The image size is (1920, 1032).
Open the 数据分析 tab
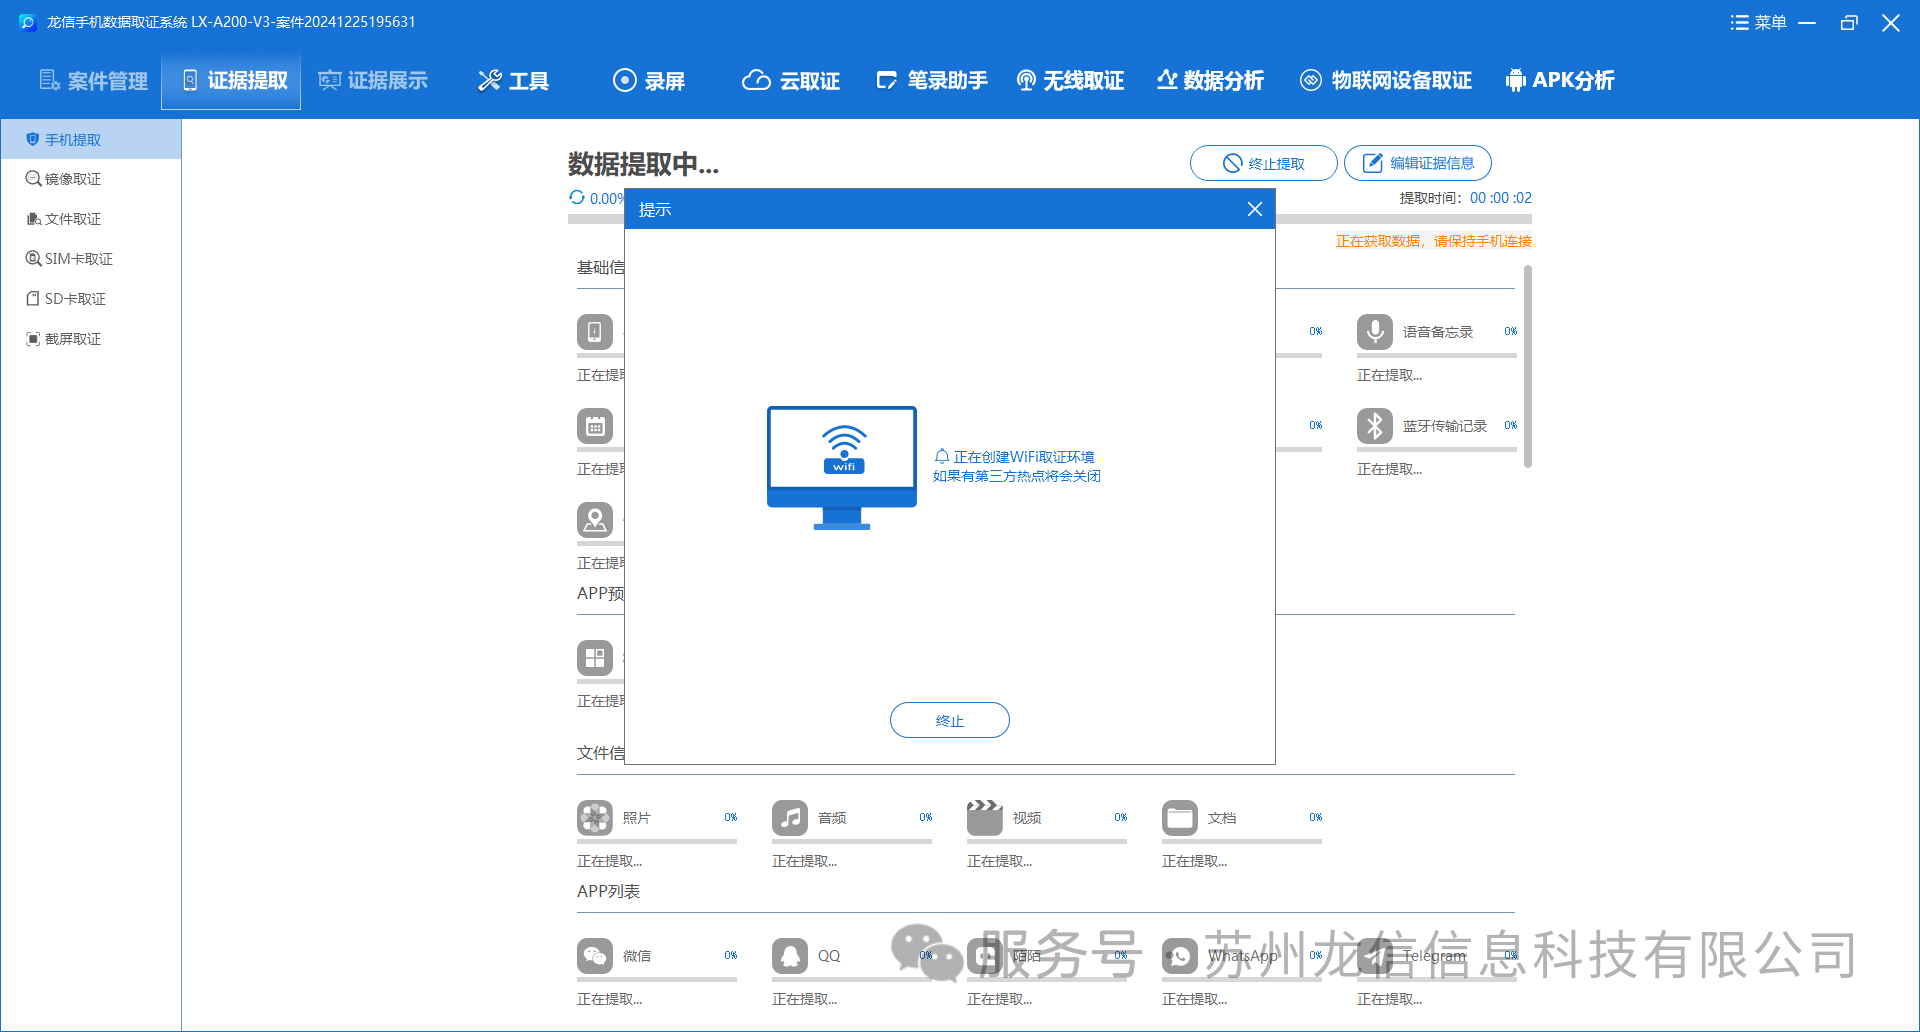(1210, 81)
